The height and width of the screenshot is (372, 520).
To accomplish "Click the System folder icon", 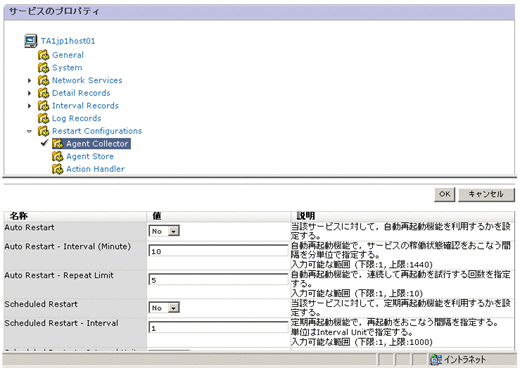I will point(43,67).
